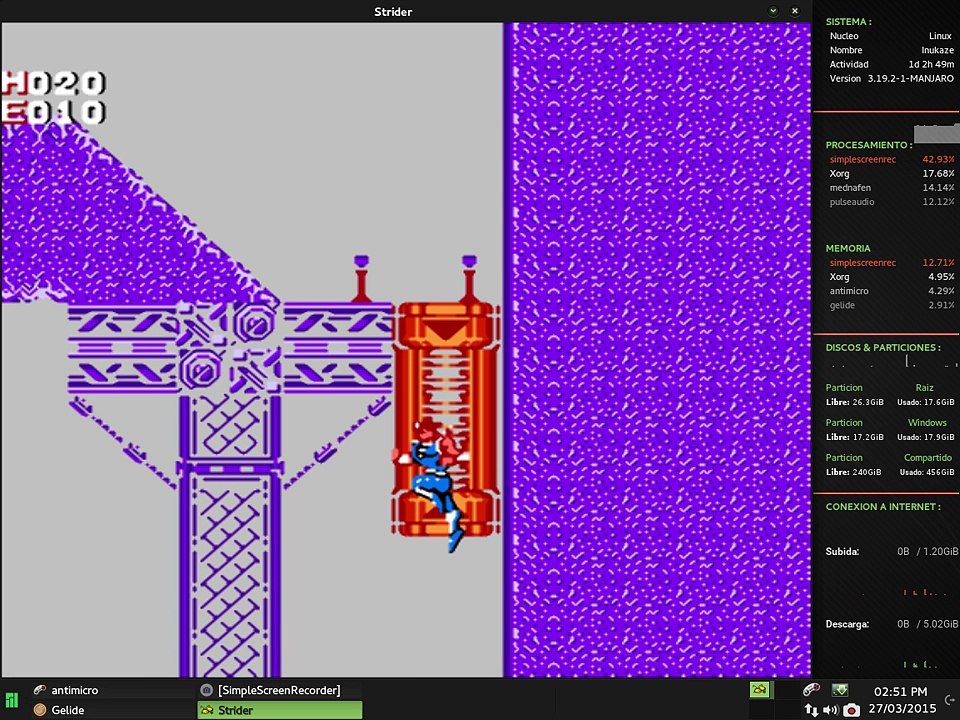The width and height of the screenshot is (960, 720).
Task: Click the date 27/03/2015 in panel
Action: tap(902, 709)
